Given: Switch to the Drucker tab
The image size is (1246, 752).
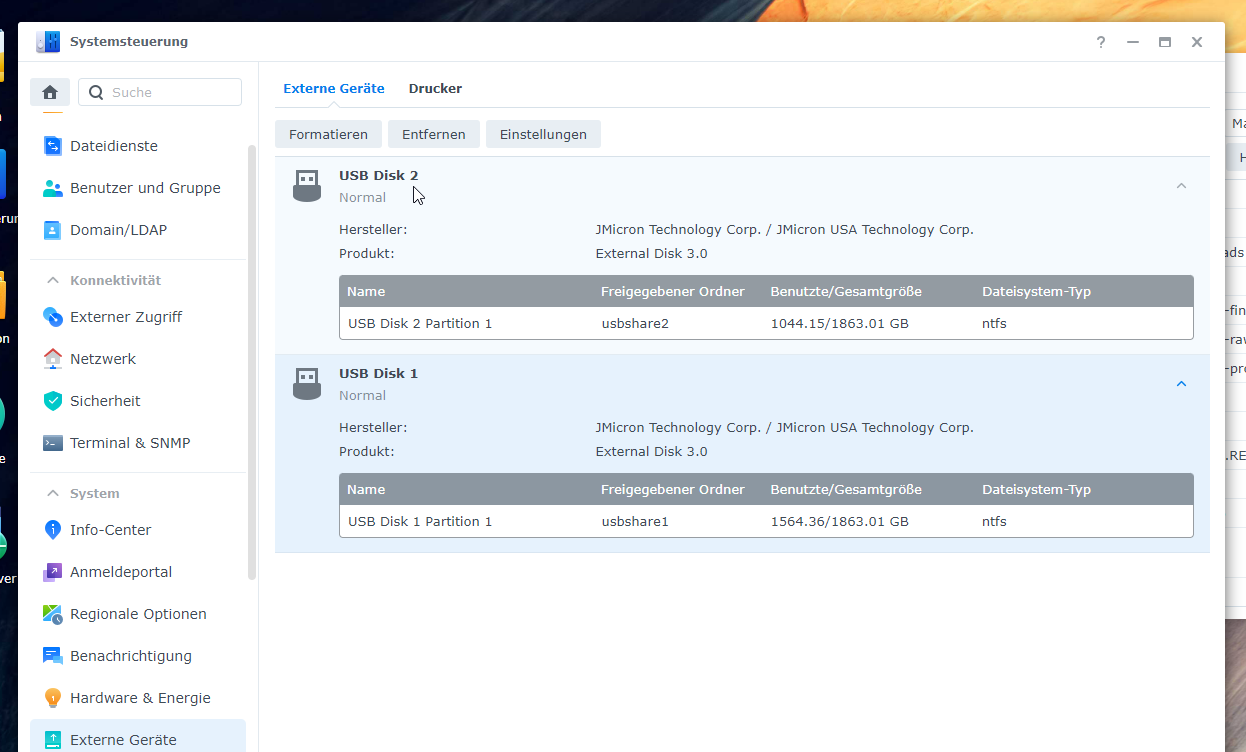Looking at the screenshot, I should tap(435, 88).
